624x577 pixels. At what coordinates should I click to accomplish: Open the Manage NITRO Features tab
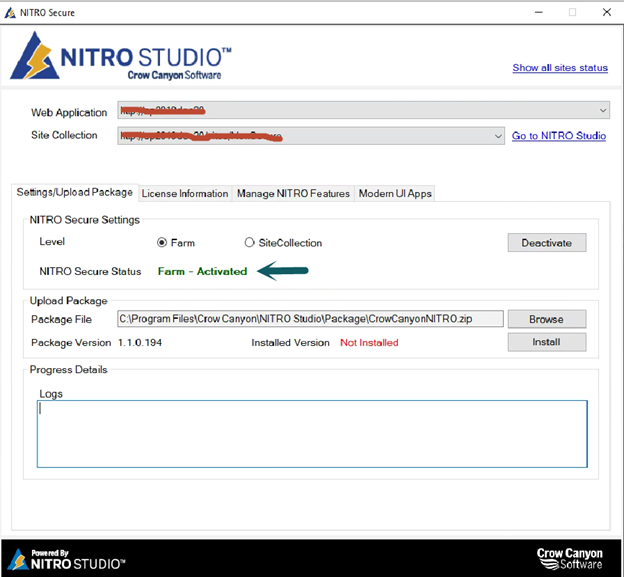293,194
